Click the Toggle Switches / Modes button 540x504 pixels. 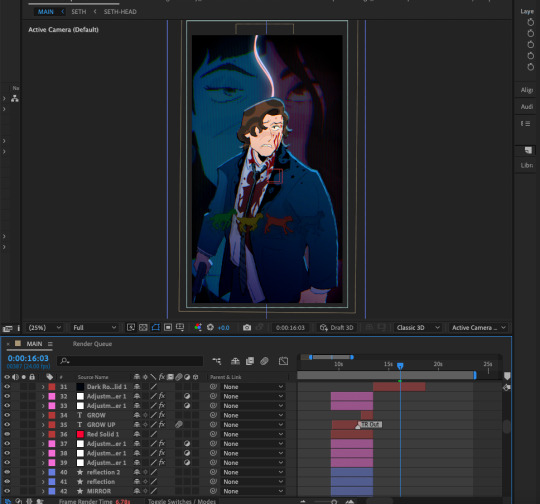[182, 501]
